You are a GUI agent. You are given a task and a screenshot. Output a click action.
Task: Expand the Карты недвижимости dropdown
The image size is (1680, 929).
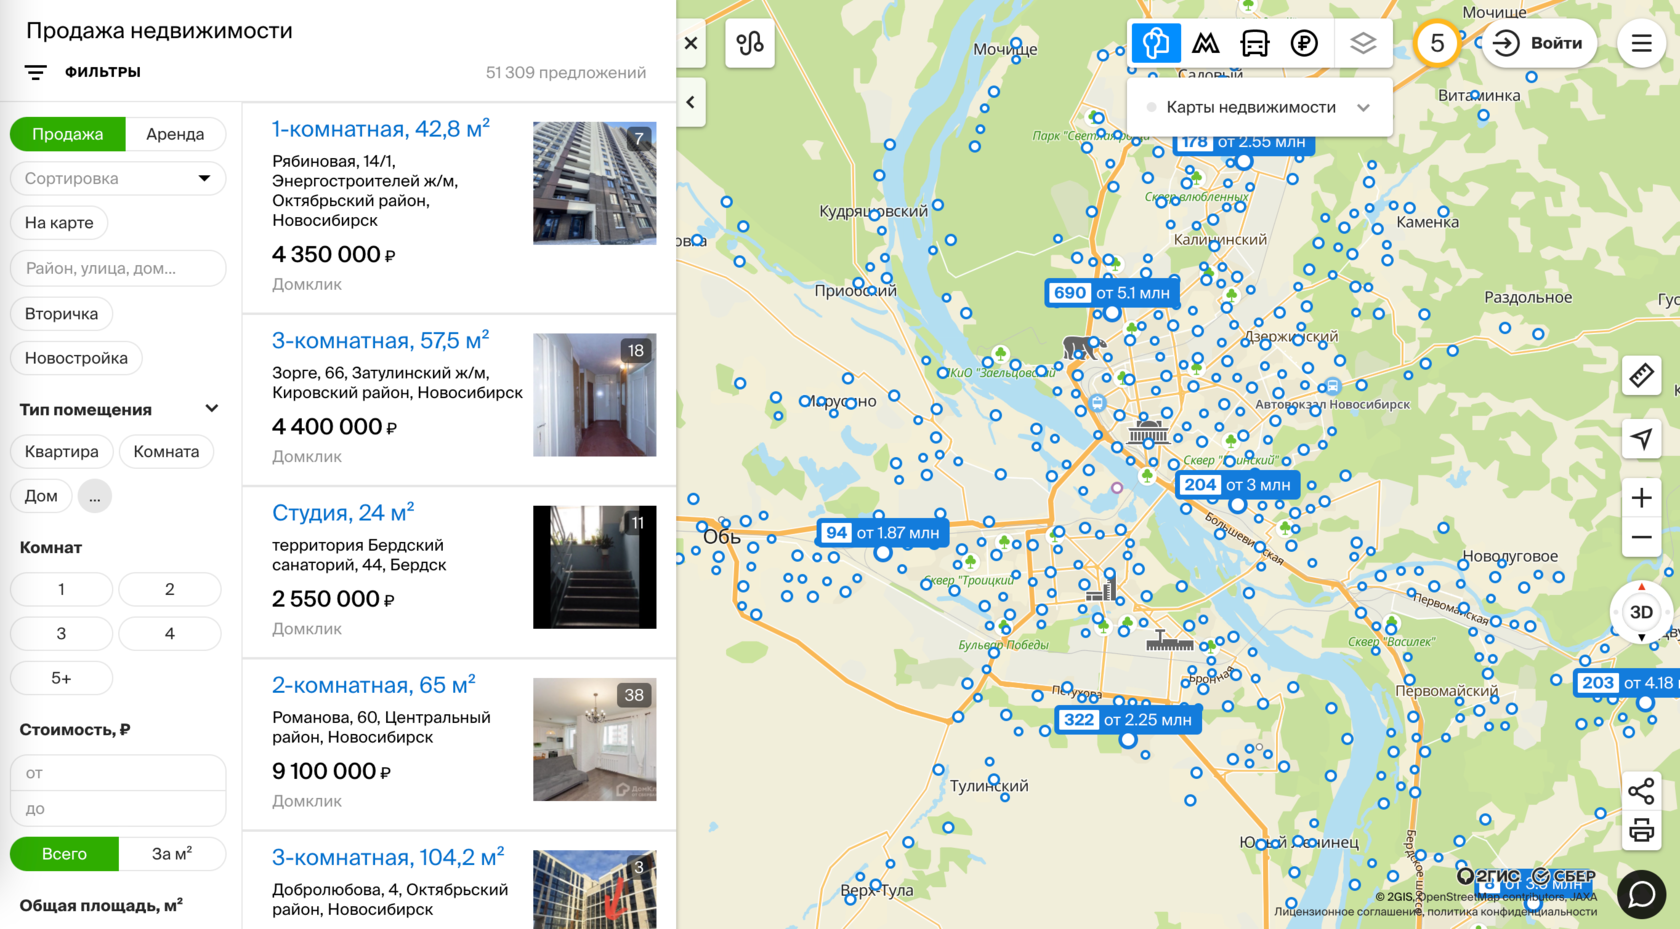[x=1260, y=107]
